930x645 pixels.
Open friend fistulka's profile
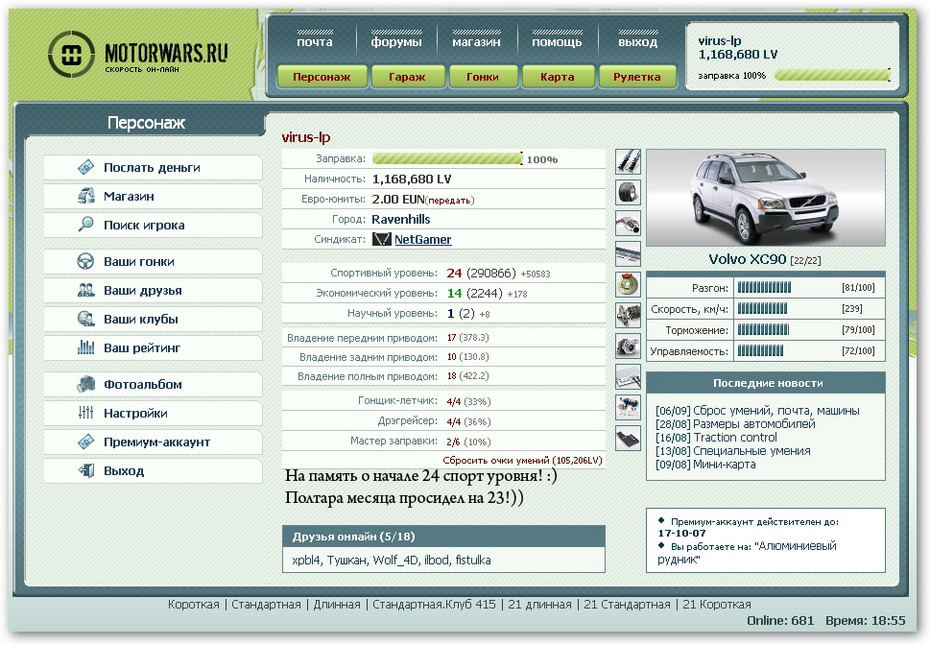[x=473, y=560]
